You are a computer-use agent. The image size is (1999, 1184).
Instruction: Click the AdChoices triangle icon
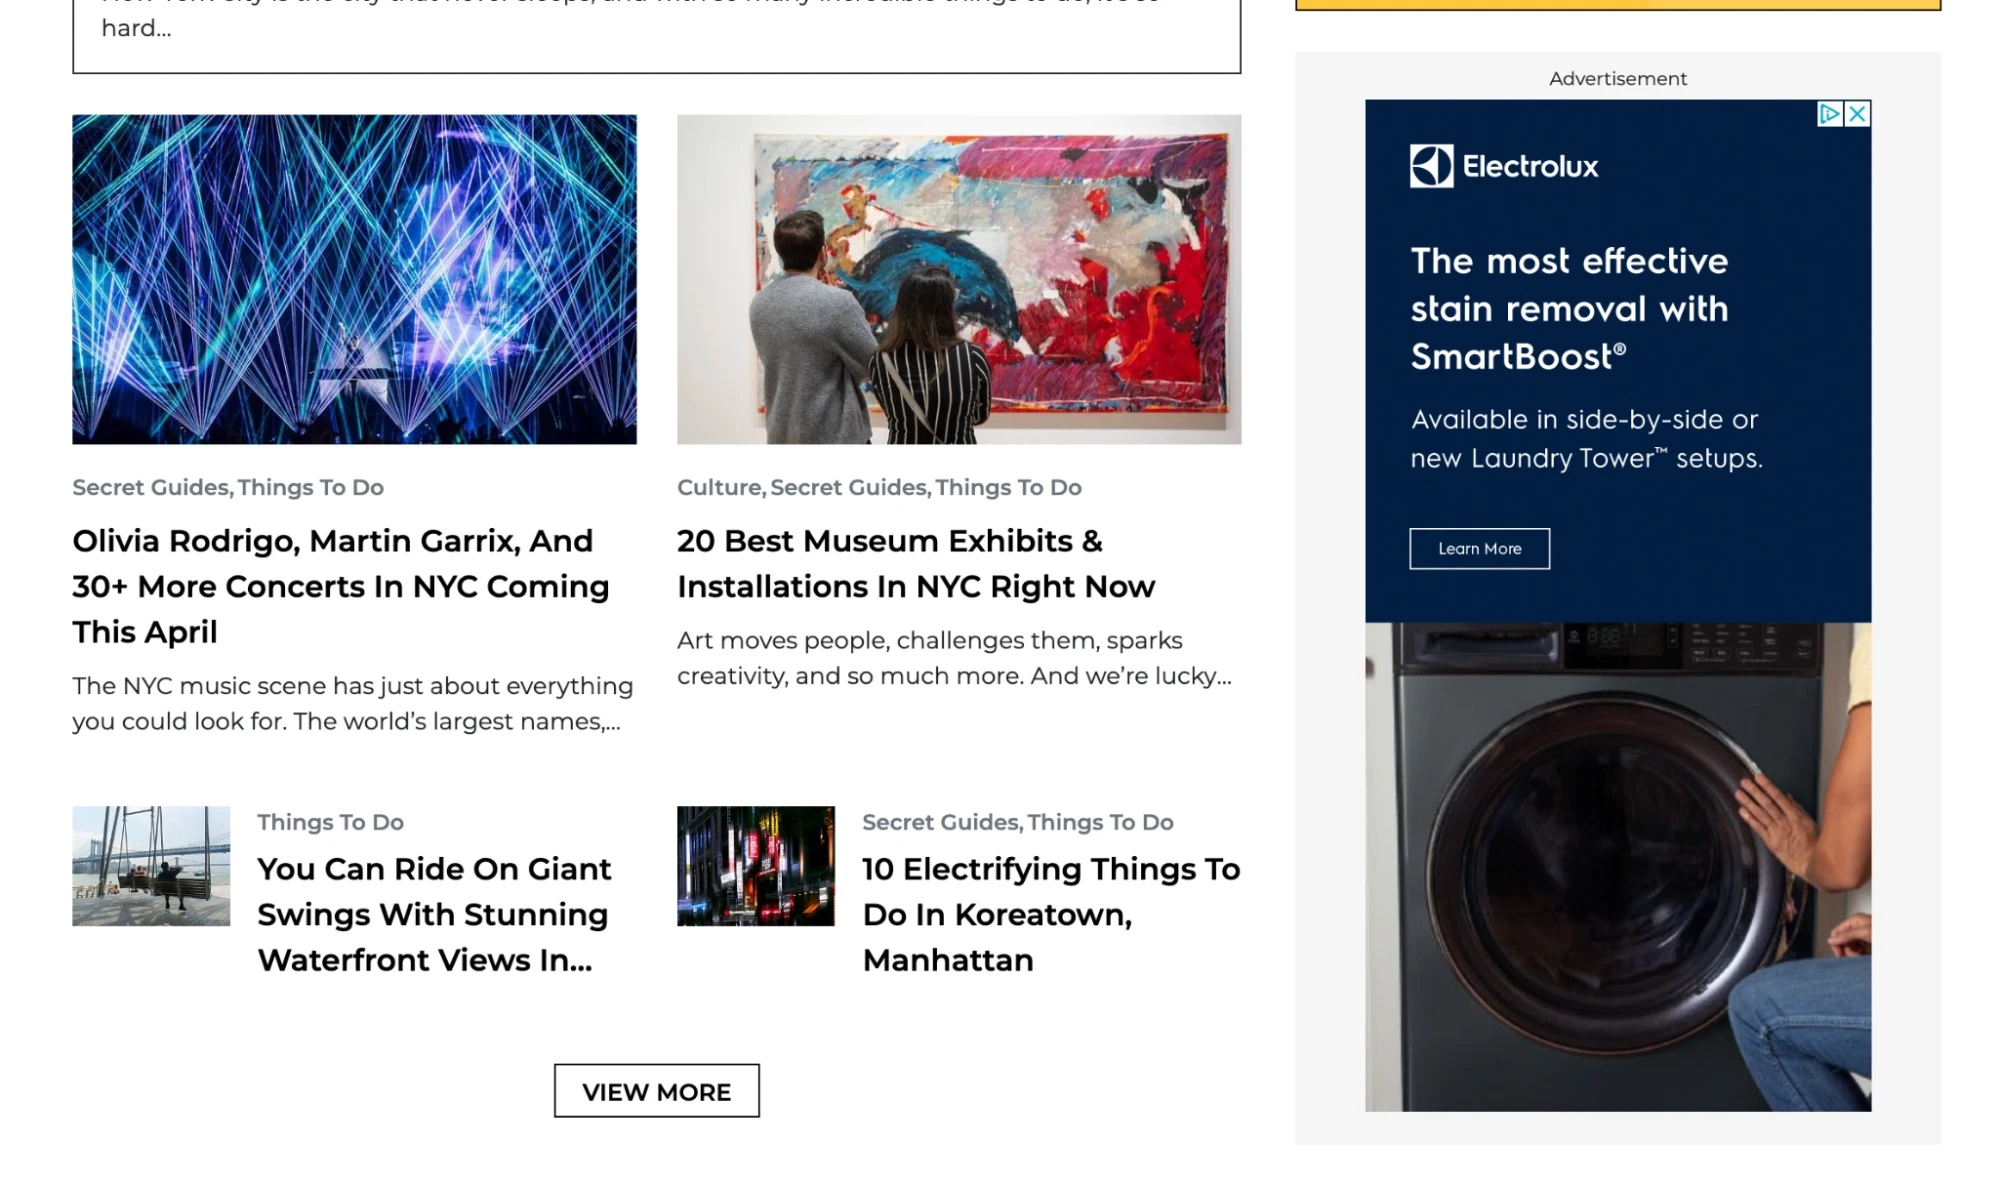click(x=1828, y=114)
